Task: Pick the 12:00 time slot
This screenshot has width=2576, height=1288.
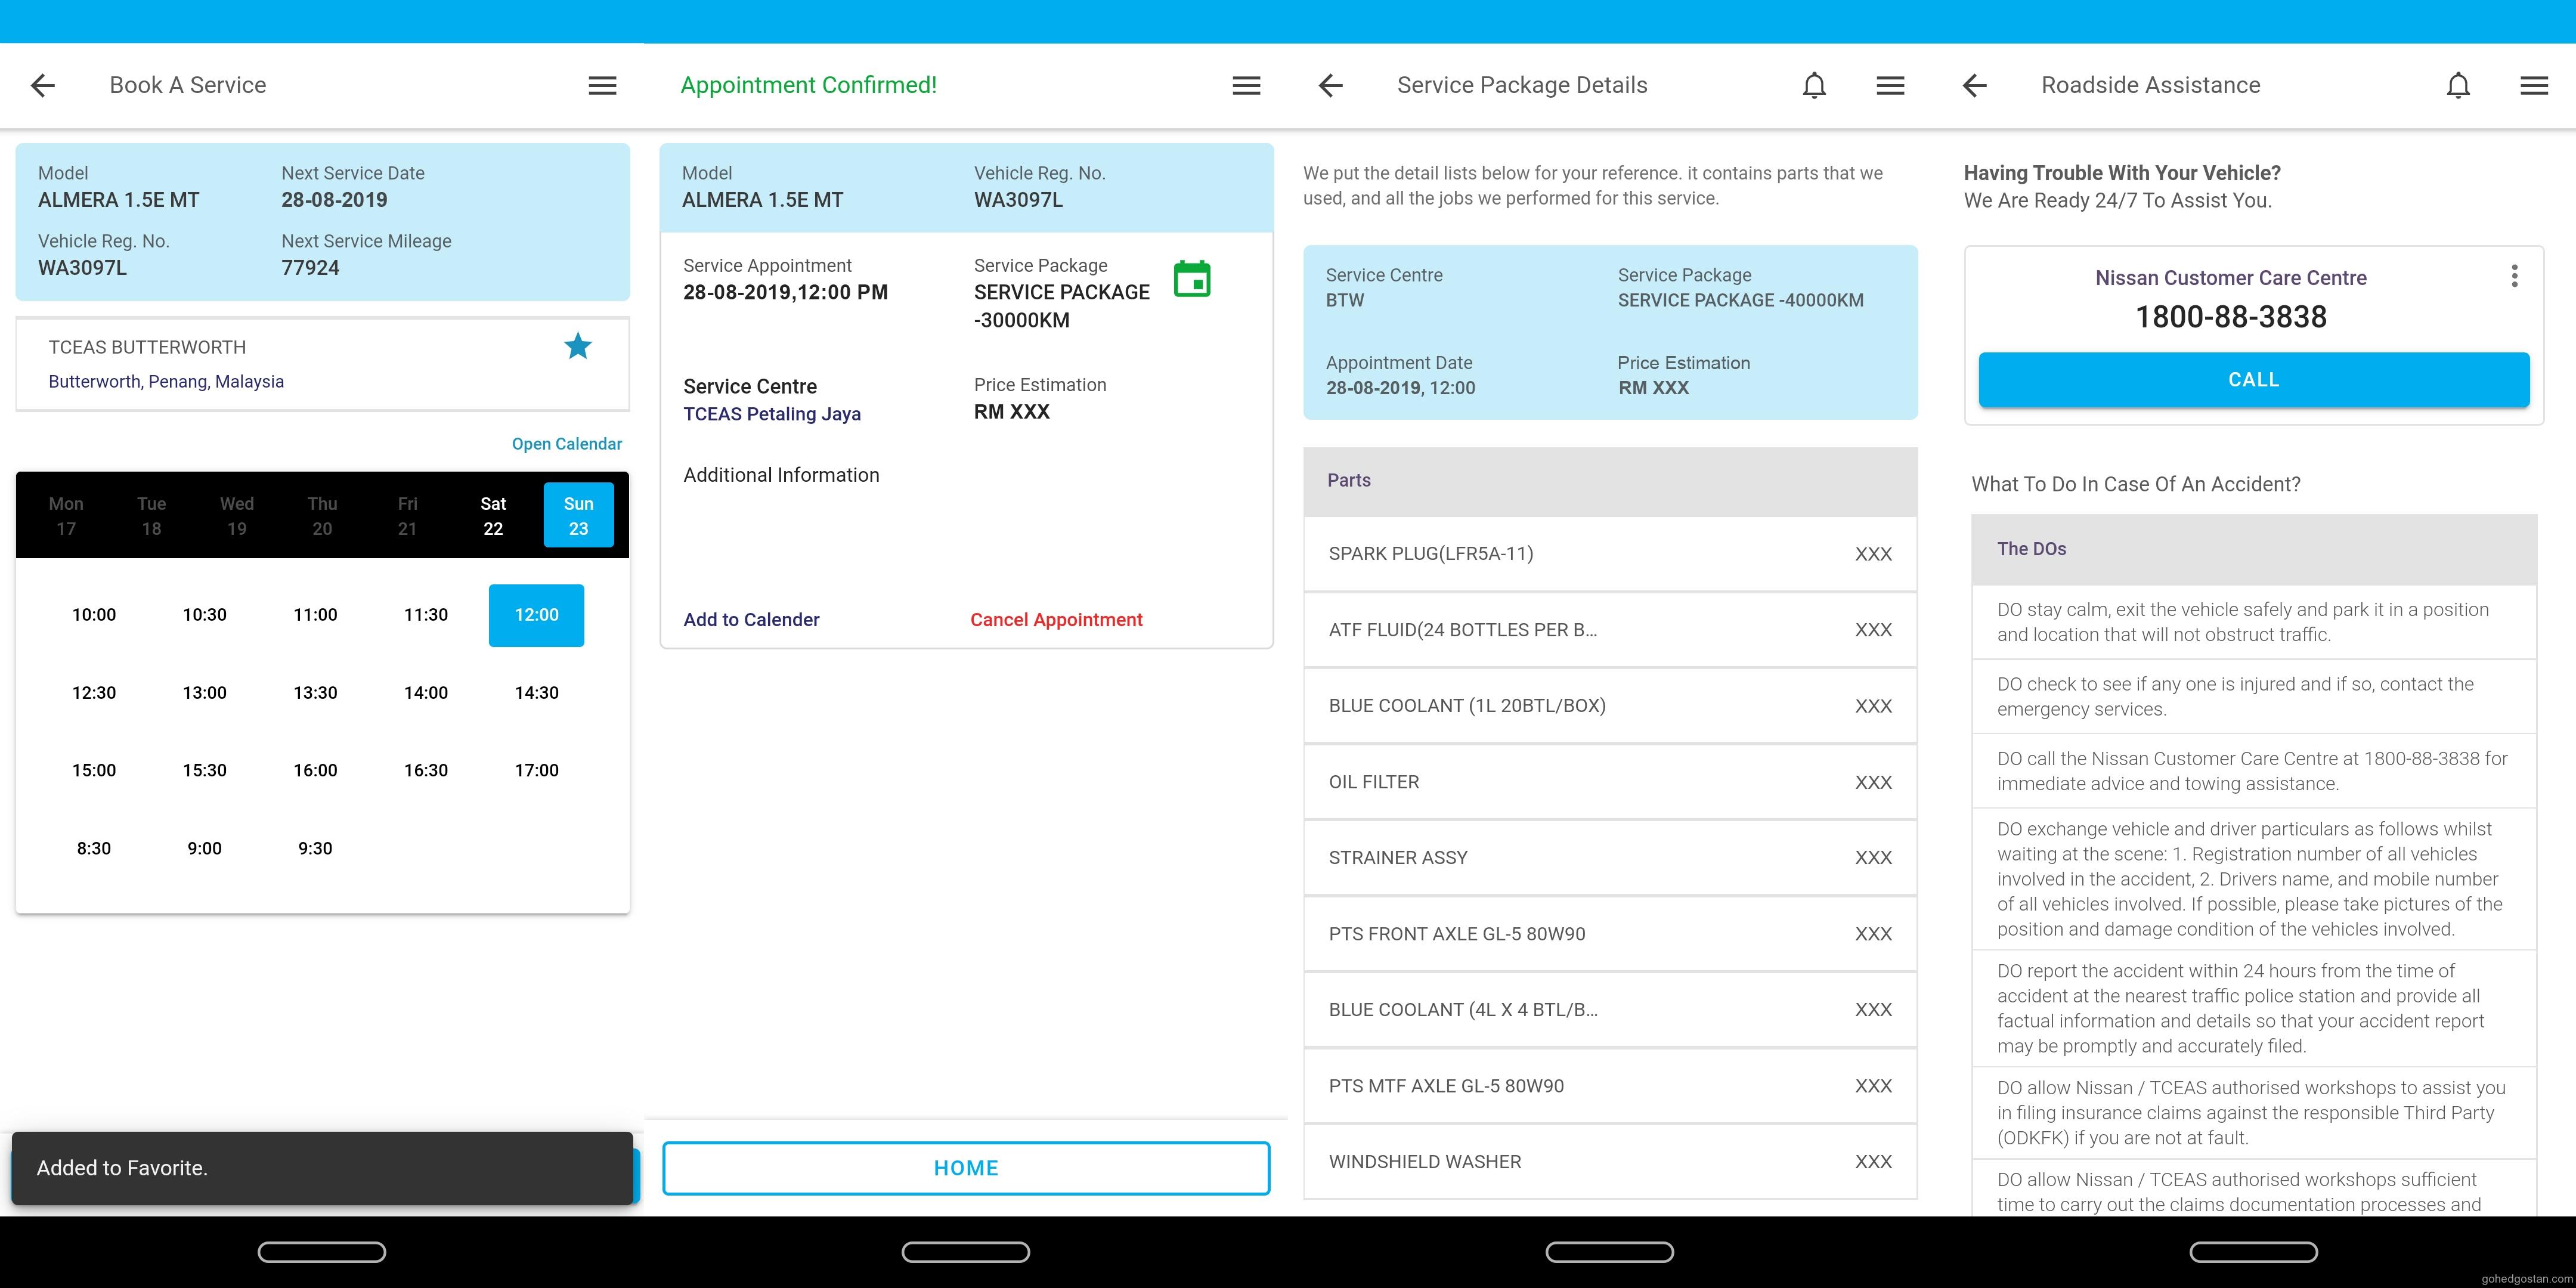Action: click(x=536, y=615)
